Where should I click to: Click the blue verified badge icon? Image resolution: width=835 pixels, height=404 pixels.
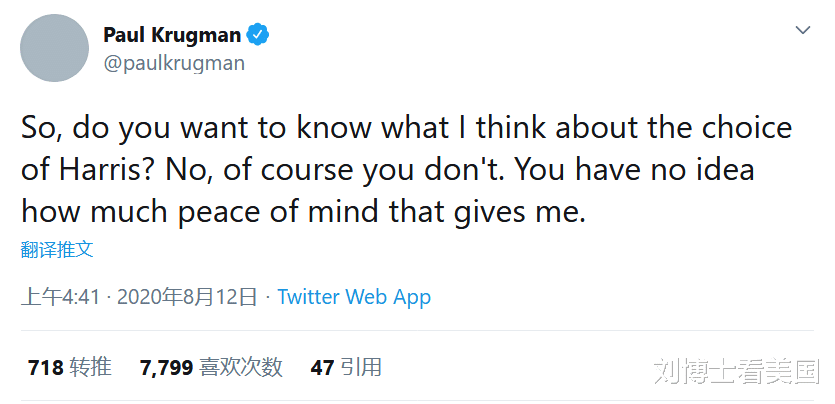point(258,36)
